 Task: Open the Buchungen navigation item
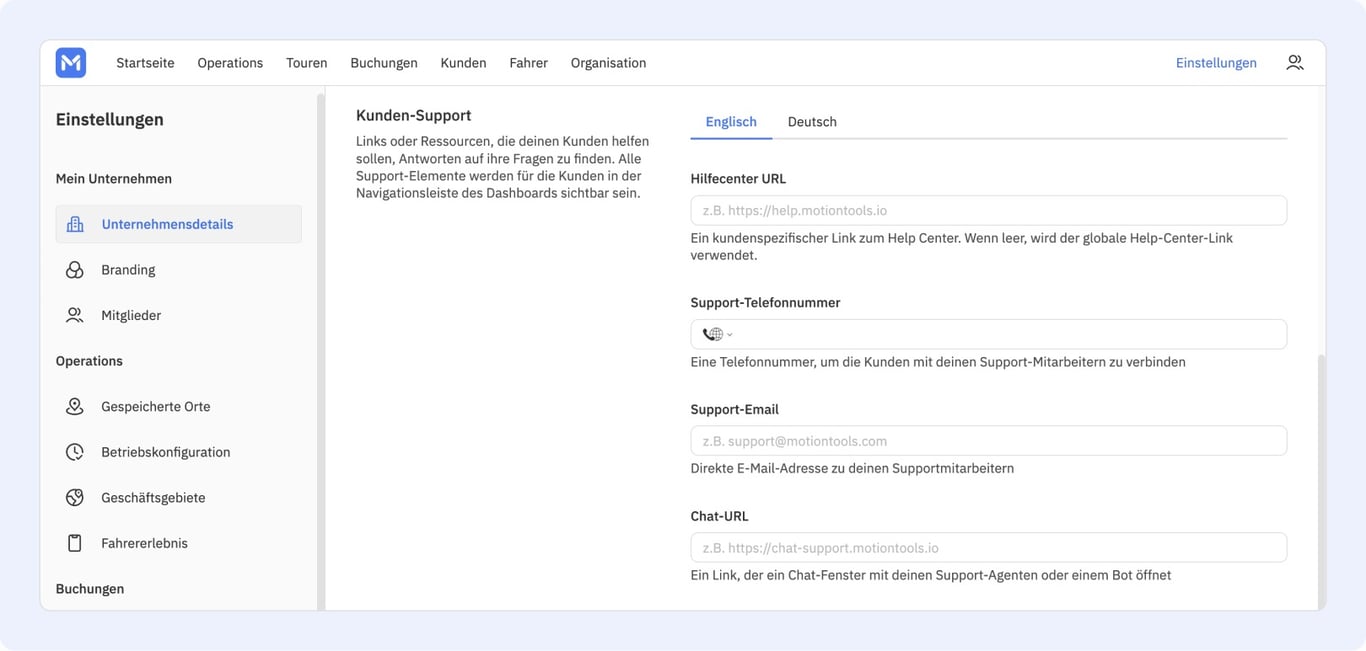(x=384, y=63)
